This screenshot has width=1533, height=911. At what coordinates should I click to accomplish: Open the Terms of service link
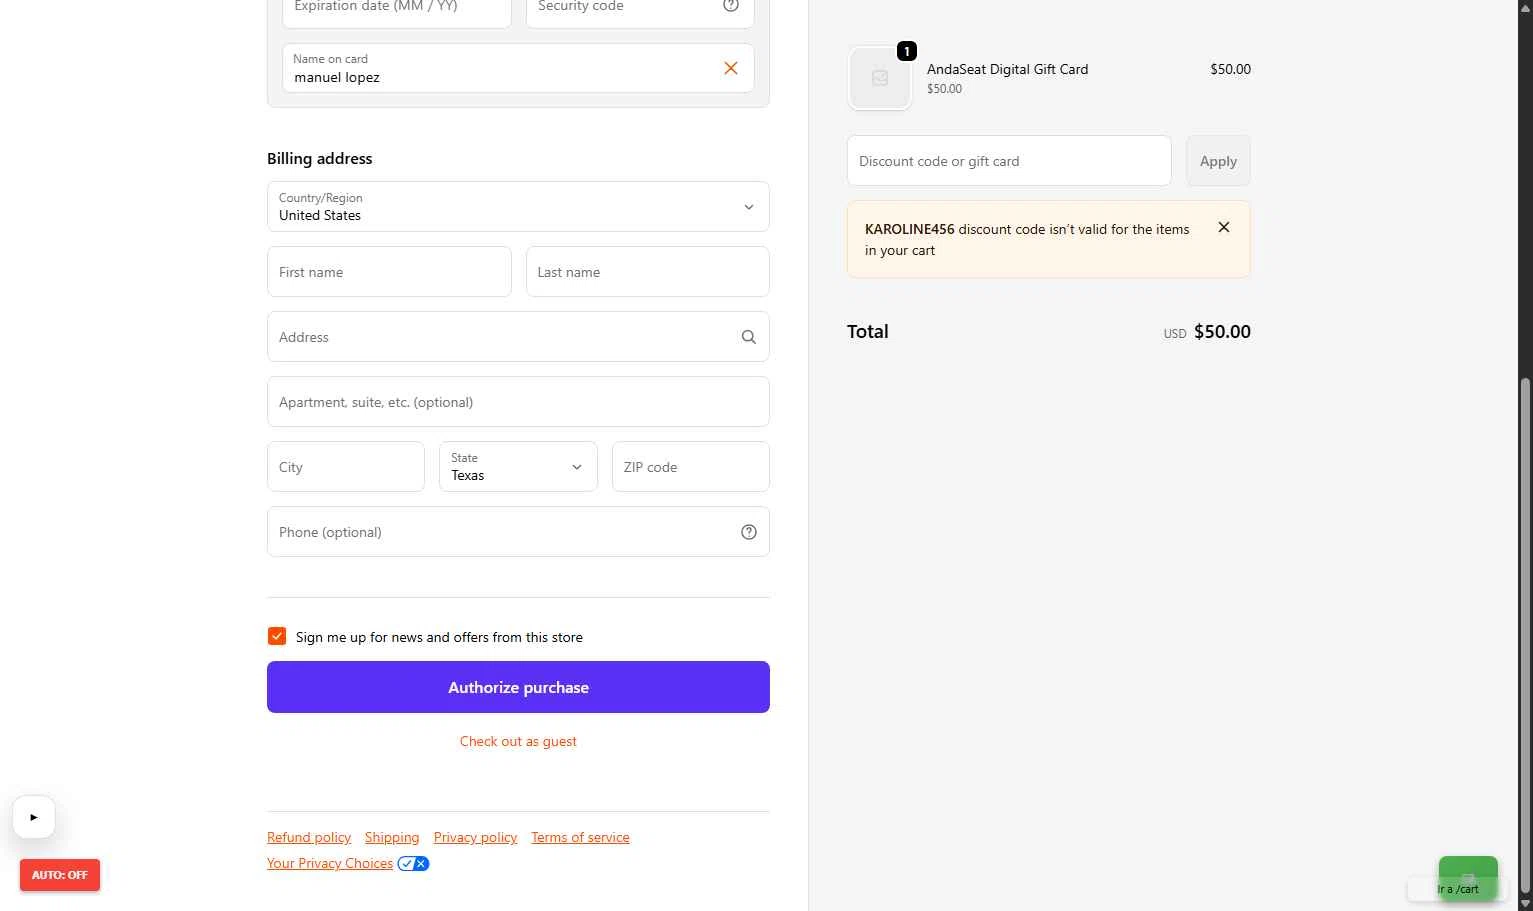[580, 838]
